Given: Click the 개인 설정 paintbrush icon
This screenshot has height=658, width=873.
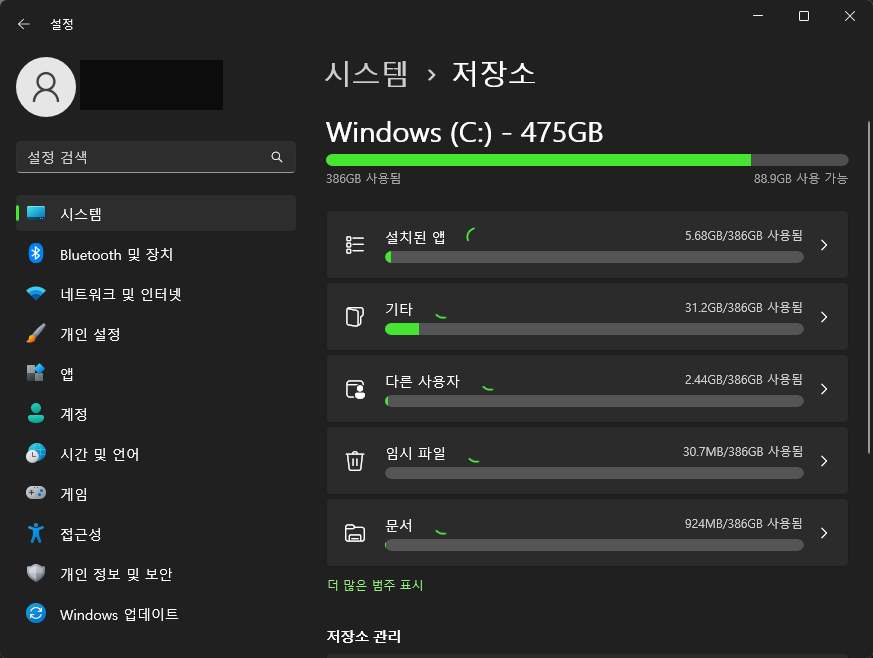Looking at the screenshot, I should [x=36, y=333].
